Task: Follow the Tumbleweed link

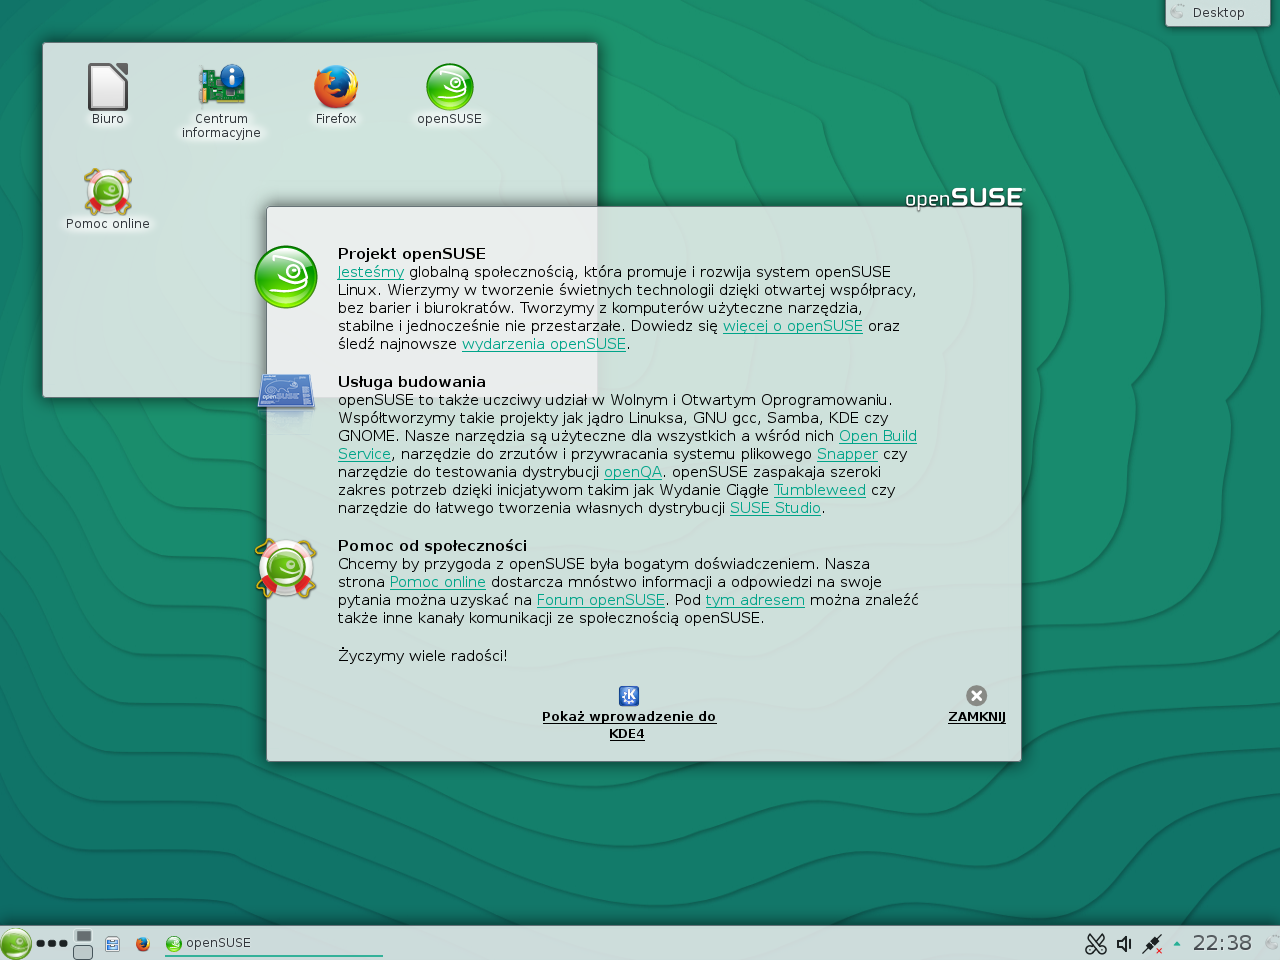Action: pyautogui.click(x=819, y=490)
